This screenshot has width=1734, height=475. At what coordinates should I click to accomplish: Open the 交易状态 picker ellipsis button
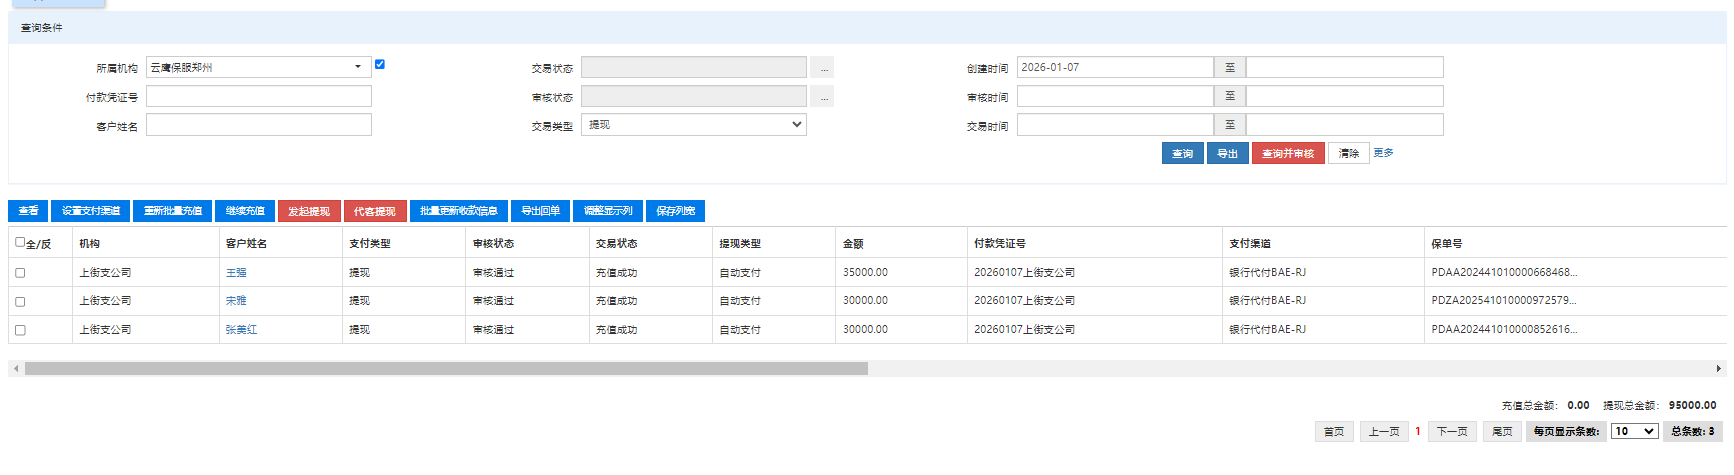822,68
